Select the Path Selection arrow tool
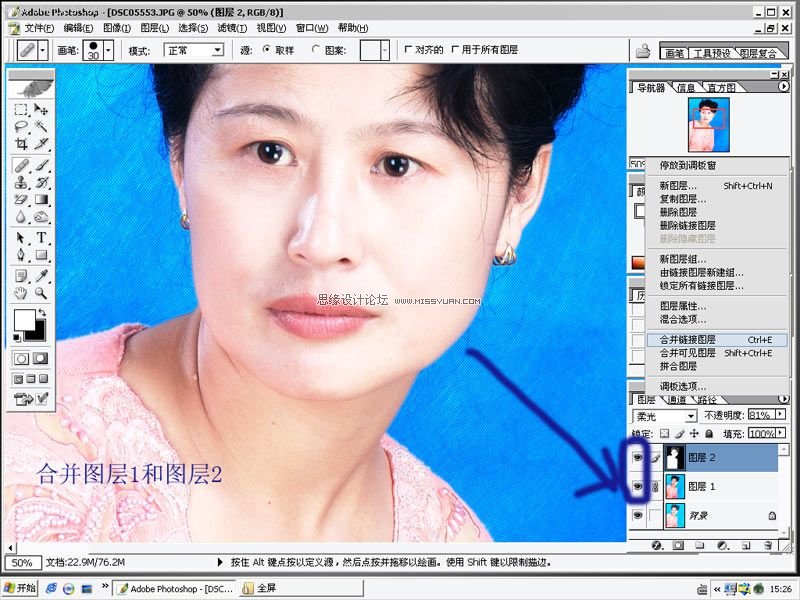 click(x=21, y=238)
